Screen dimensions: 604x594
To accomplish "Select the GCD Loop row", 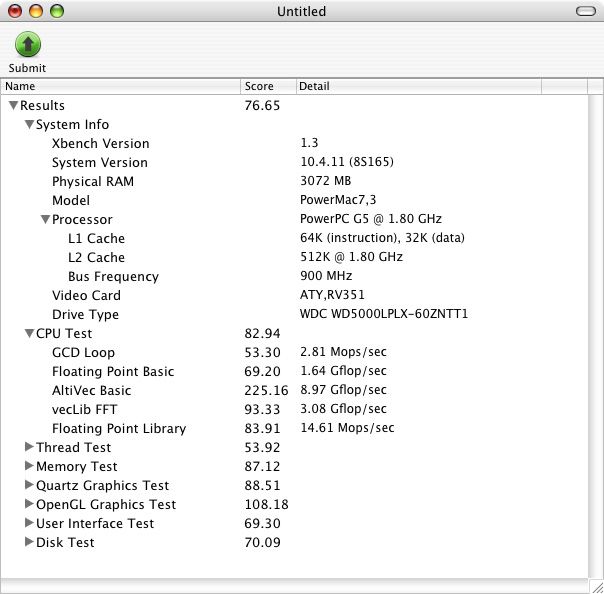I will point(295,352).
